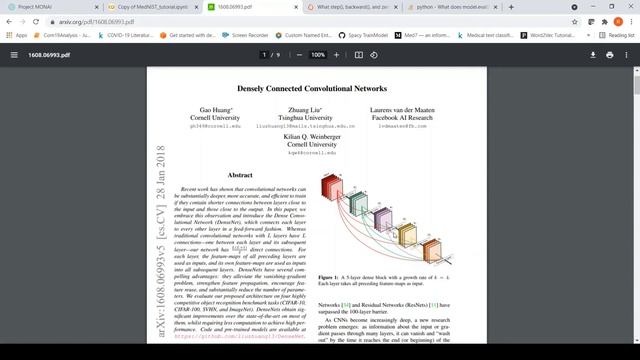Open the Med7 bookmark
640x360 pixels.
tap(422, 36)
